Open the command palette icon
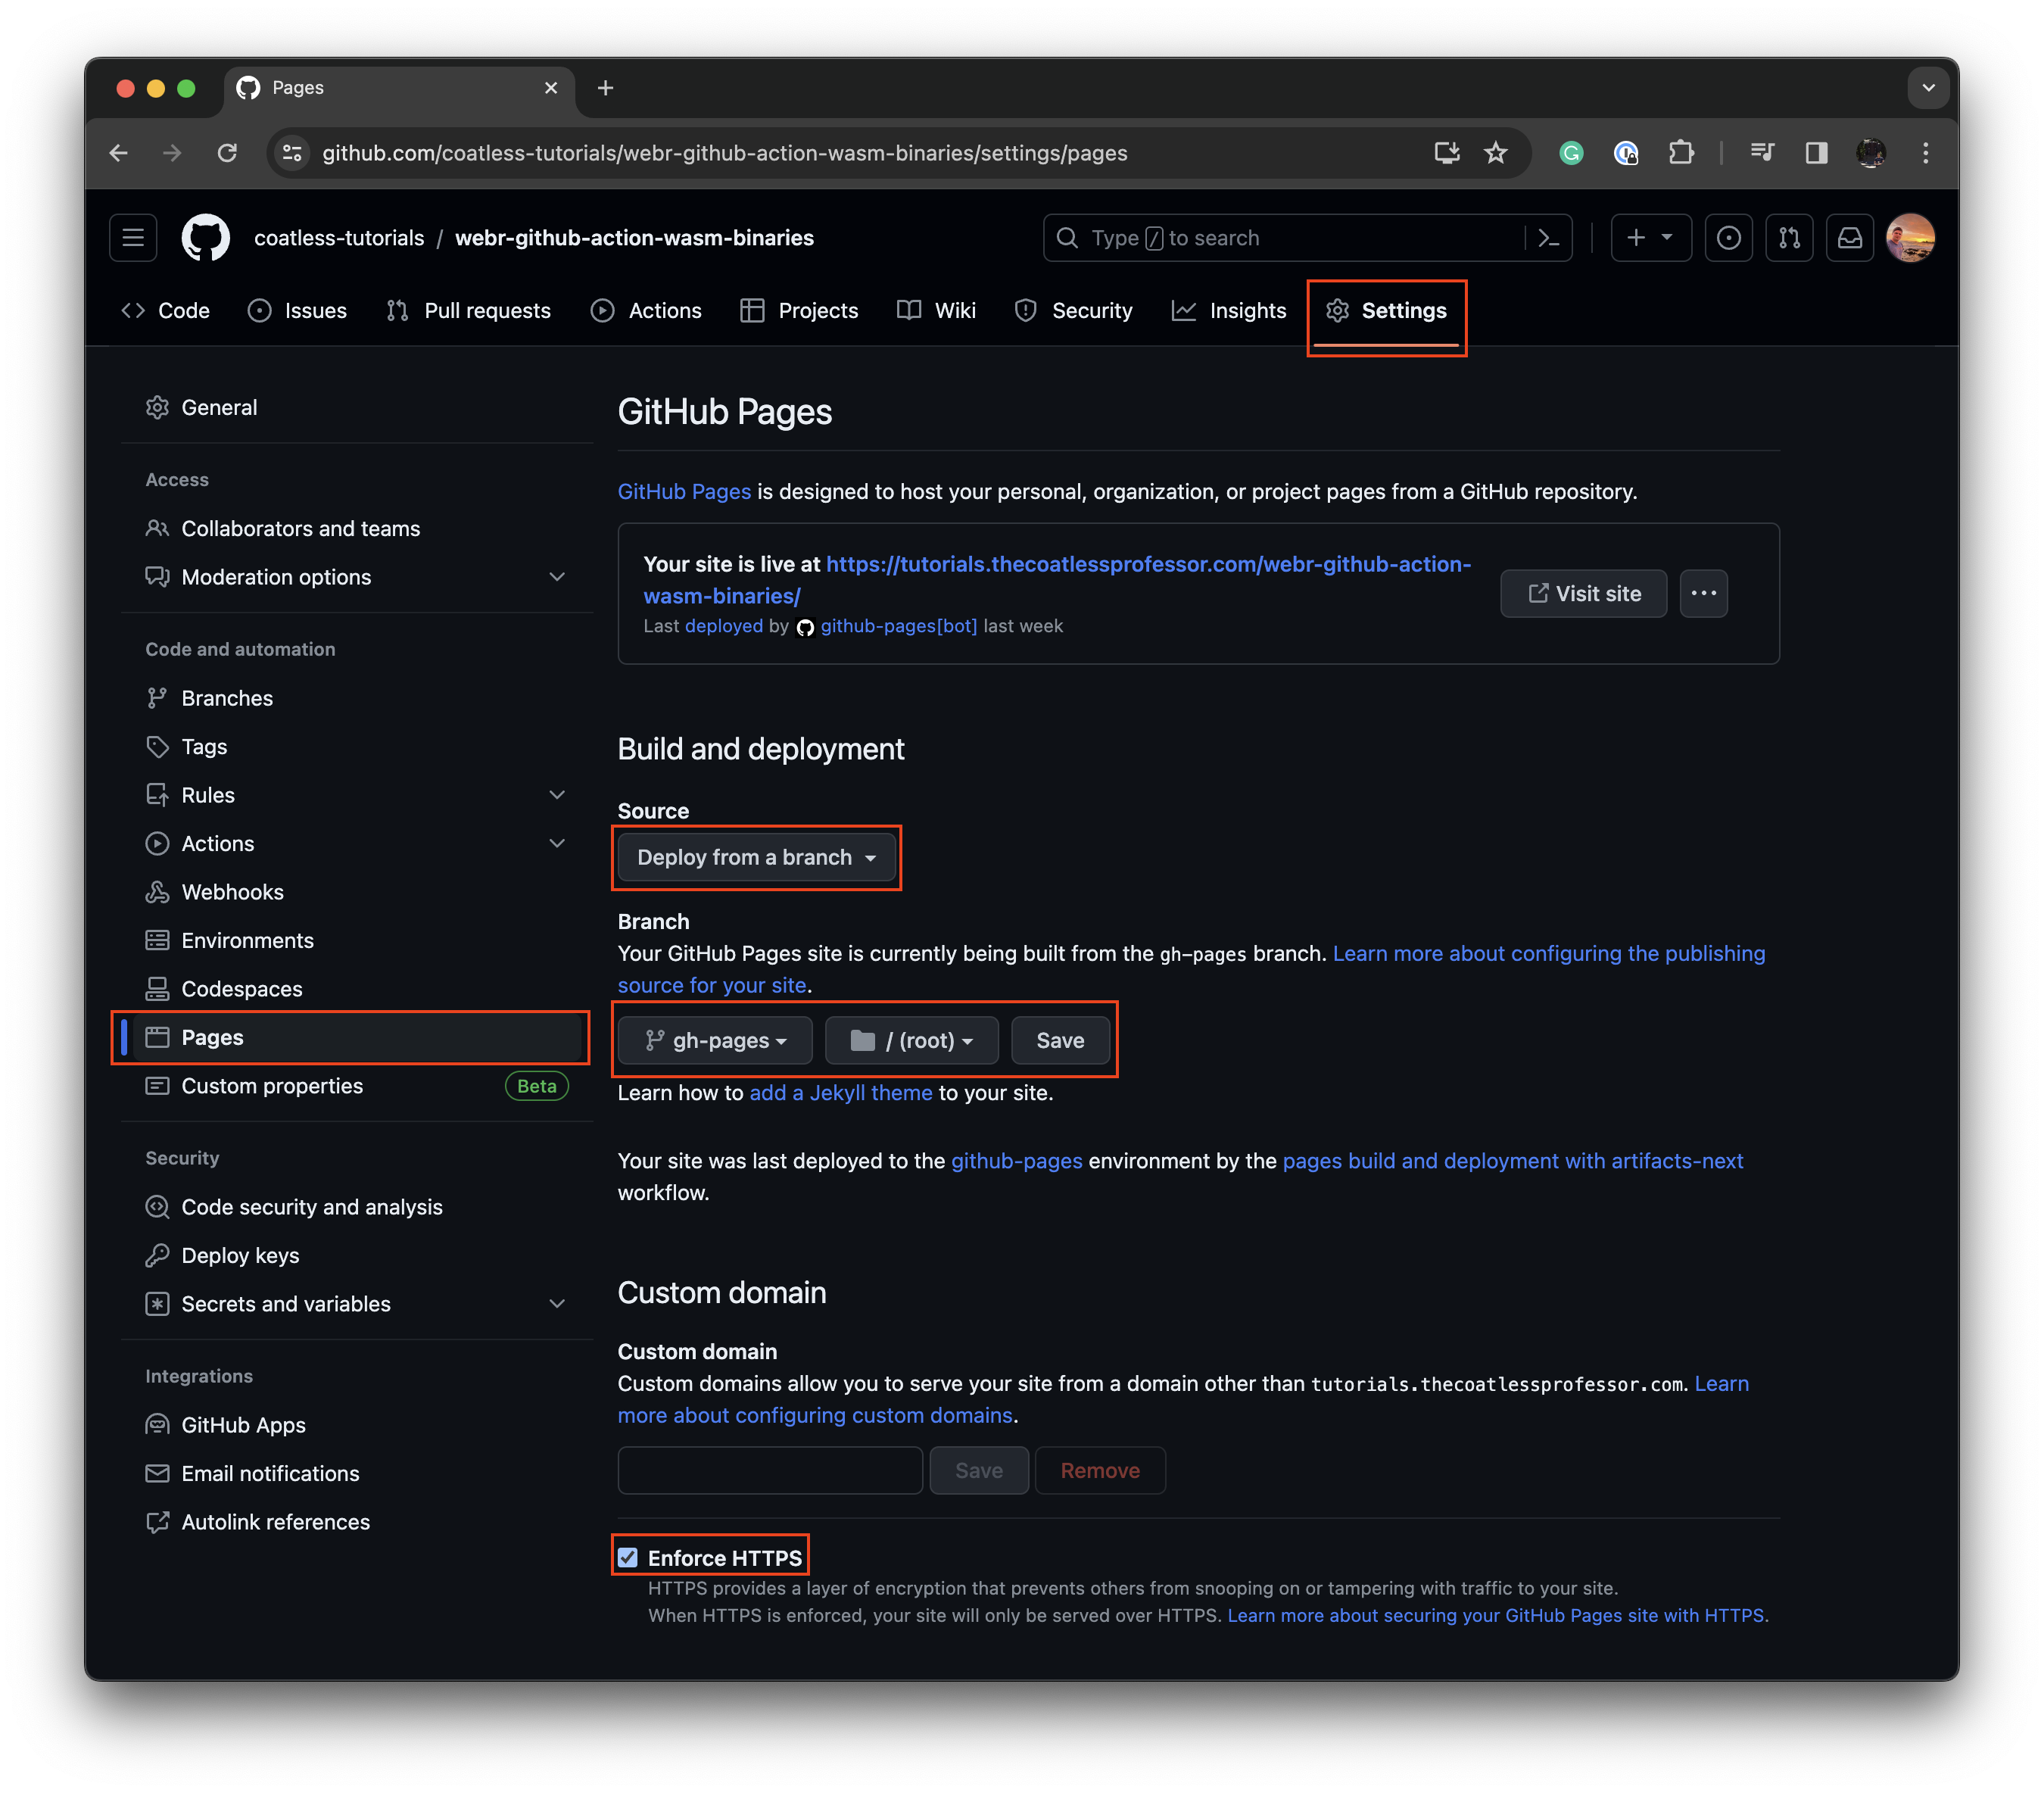This screenshot has width=2044, height=1793. 1548,238
